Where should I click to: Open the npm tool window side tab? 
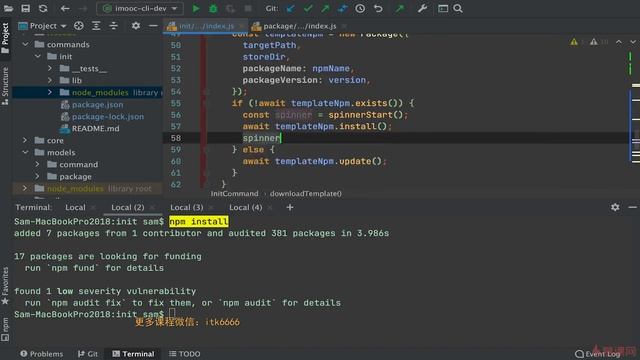[x=5, y=329]
